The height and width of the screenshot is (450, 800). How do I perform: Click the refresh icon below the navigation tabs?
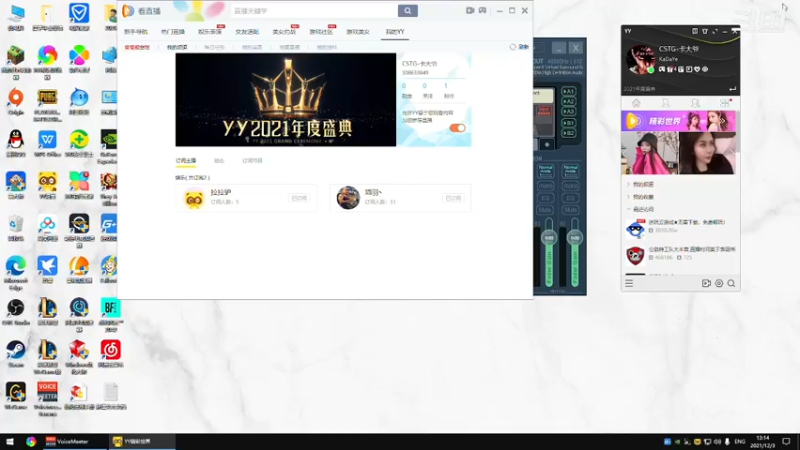[513, 47]
